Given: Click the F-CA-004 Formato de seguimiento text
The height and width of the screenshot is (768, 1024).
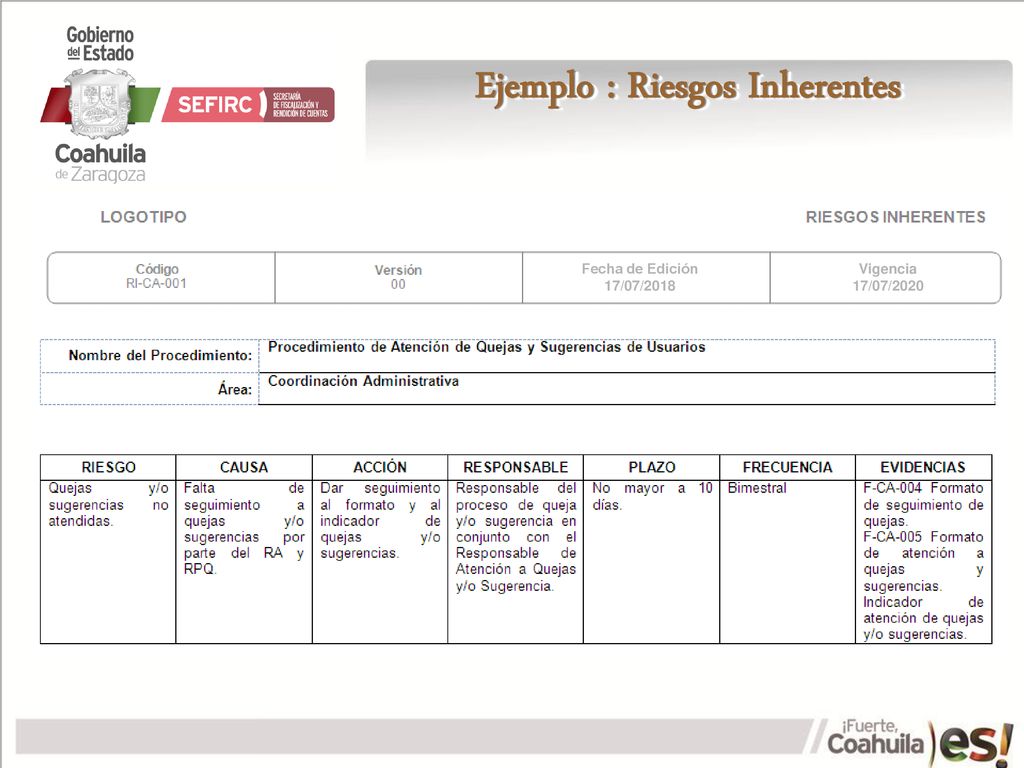Looking at the screenshot, I should 923,505.
